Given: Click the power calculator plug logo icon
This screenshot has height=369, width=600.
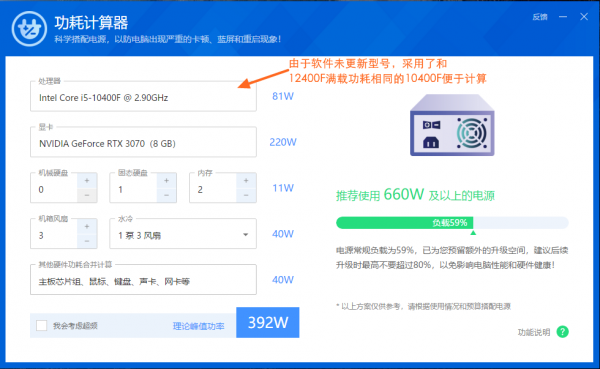Looking at the screenshot, I should [x=29, y=29].
